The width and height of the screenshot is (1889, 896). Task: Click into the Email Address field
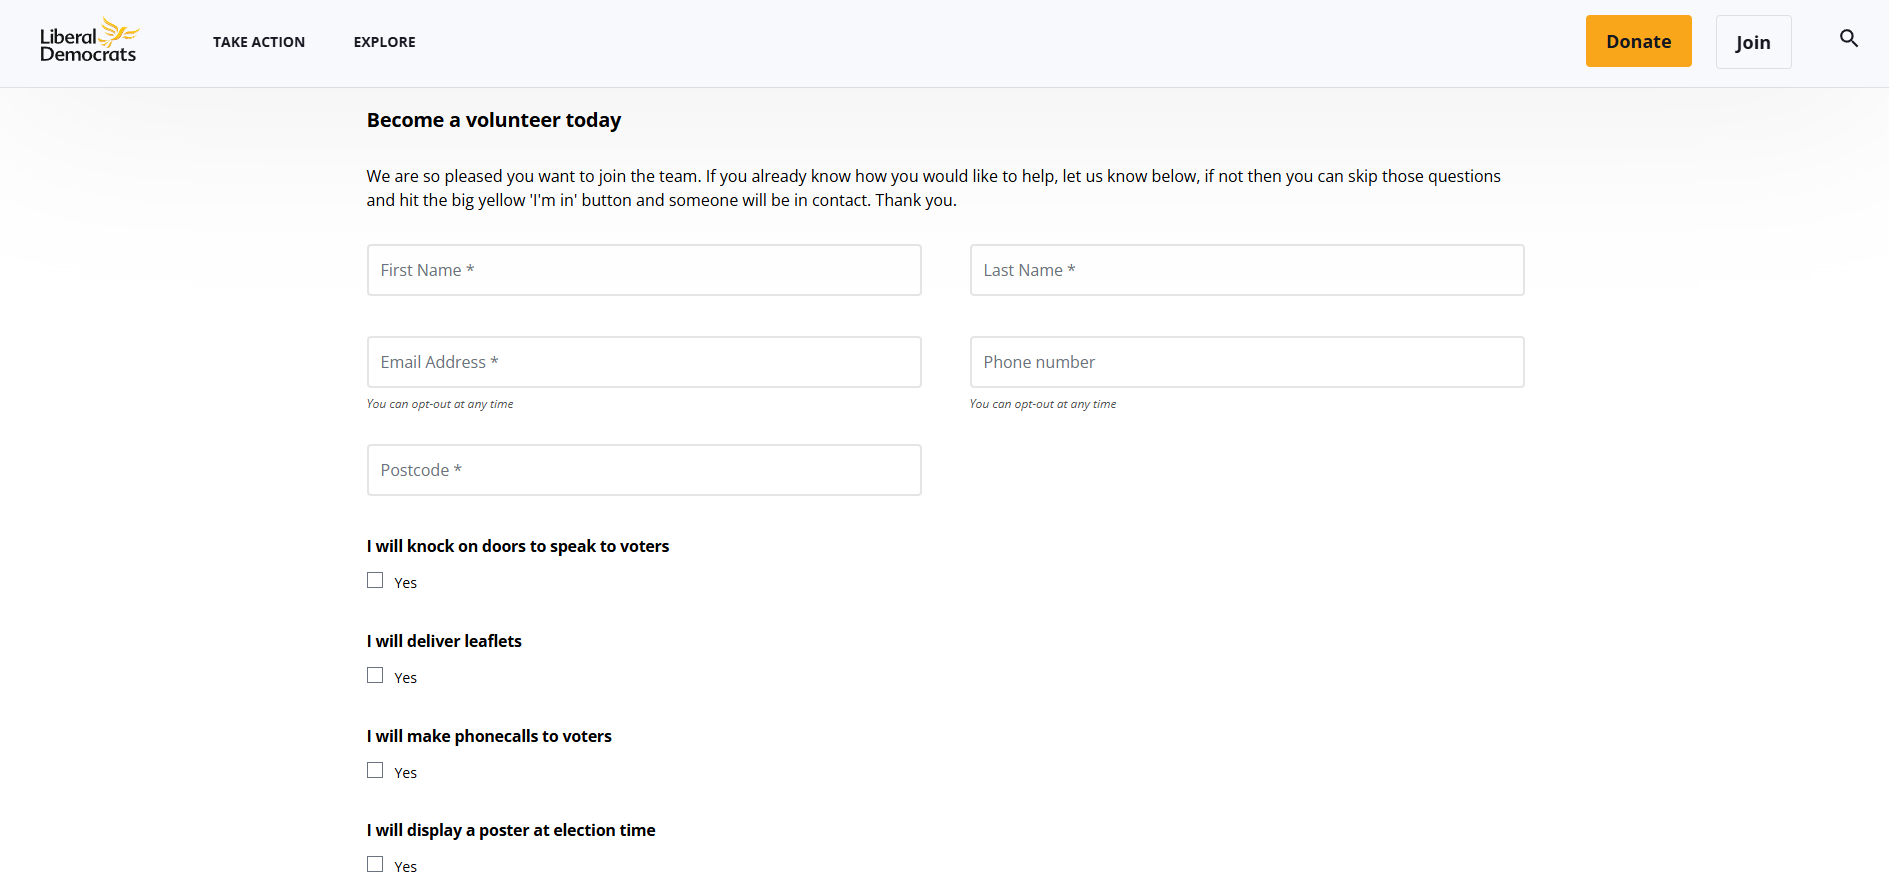click(x=643, y=362)
